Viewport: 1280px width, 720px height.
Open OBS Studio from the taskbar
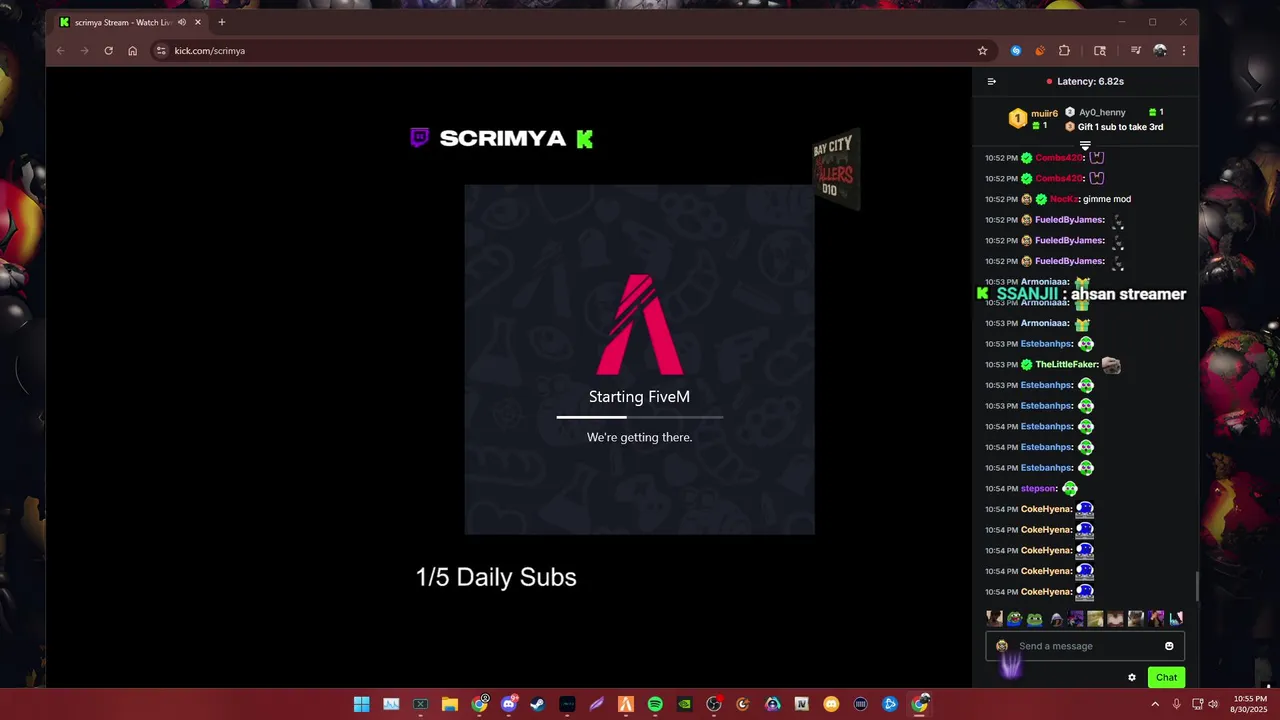click(714, 704)
